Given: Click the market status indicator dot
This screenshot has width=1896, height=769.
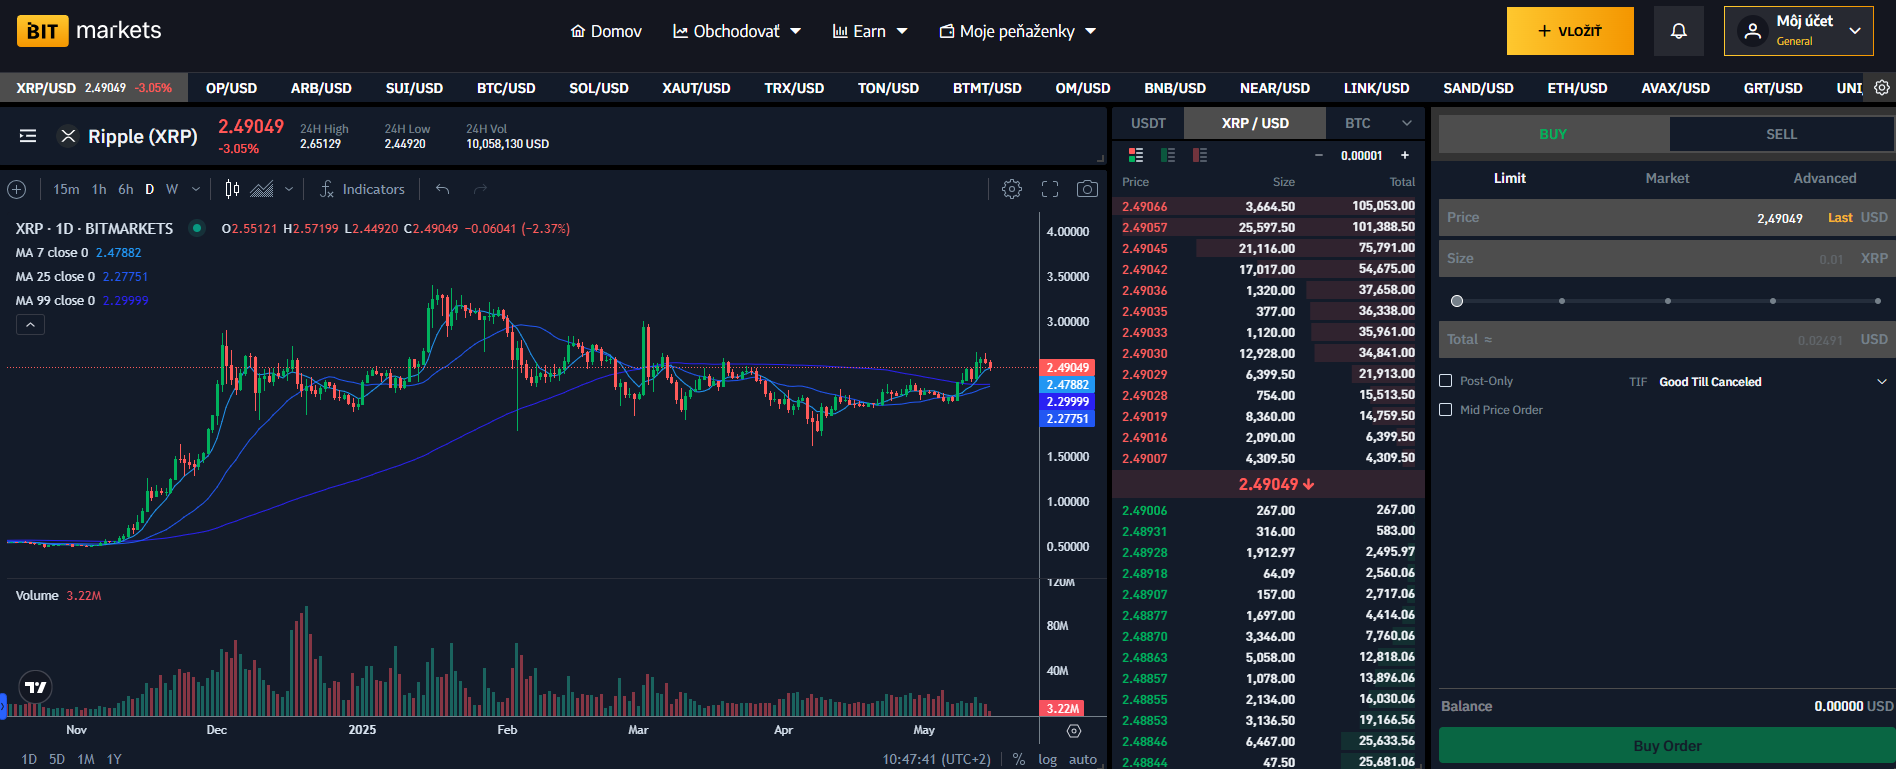Looking at the screenshot, I should click(x=197, y=228).
